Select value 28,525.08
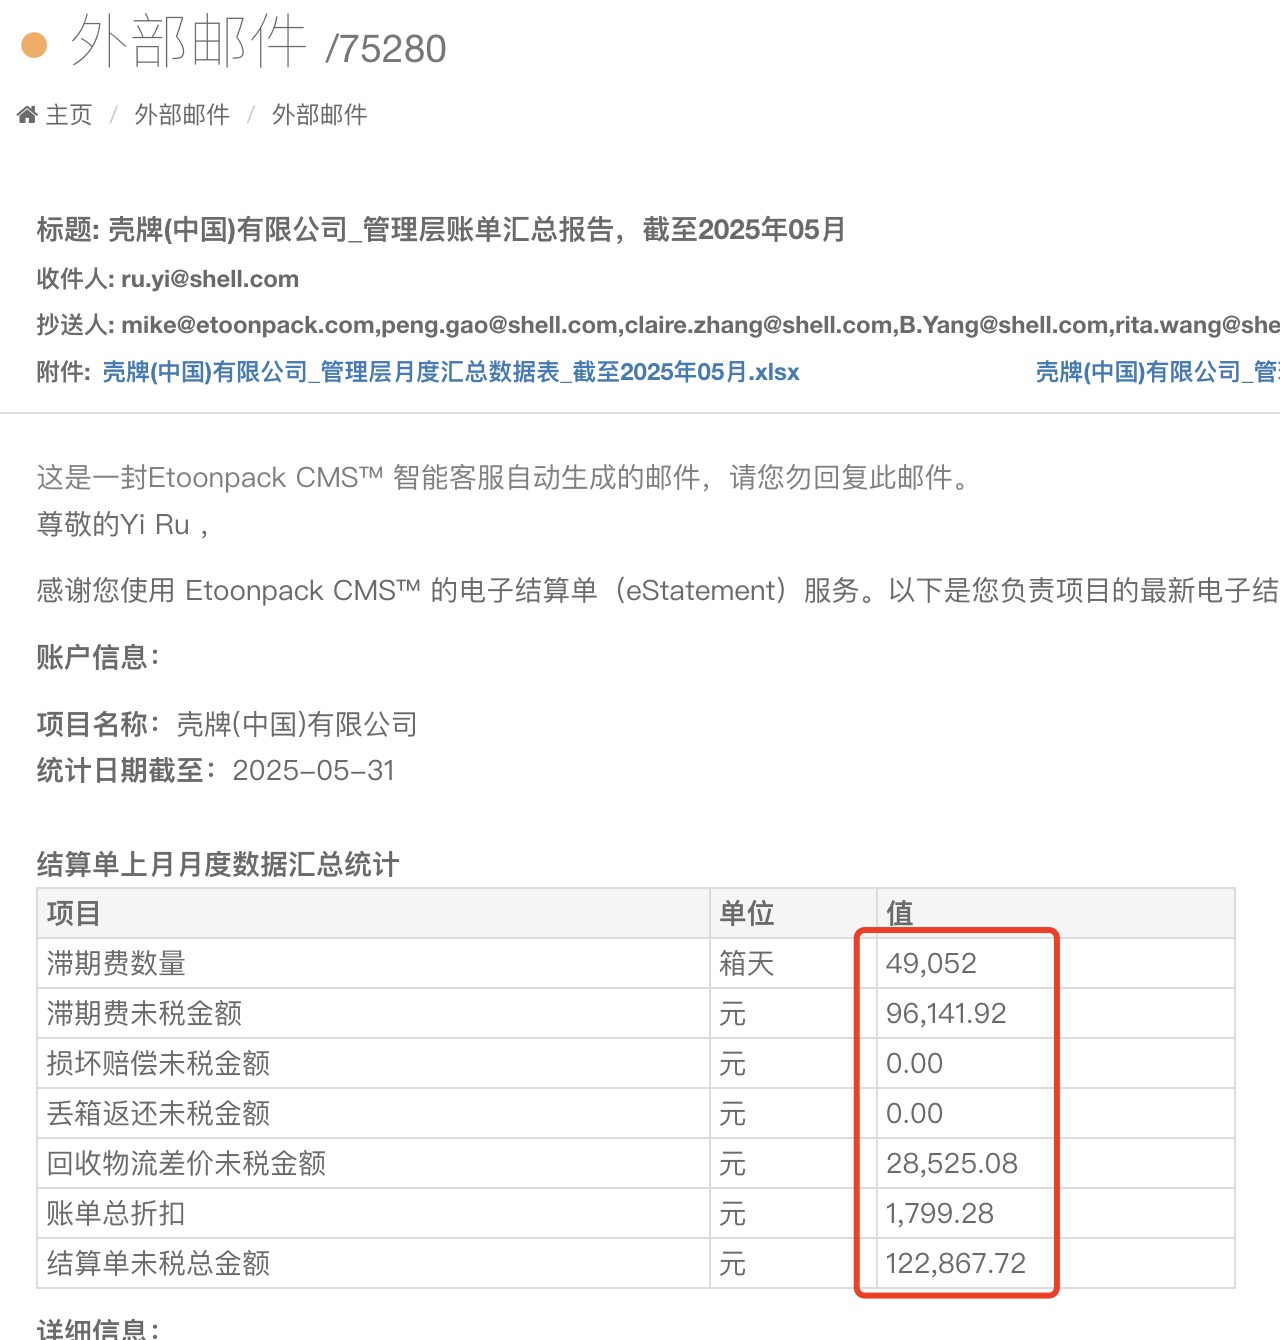Image resolution: width=1280 pixels, height=1340 pixels. pos(952,1164)
